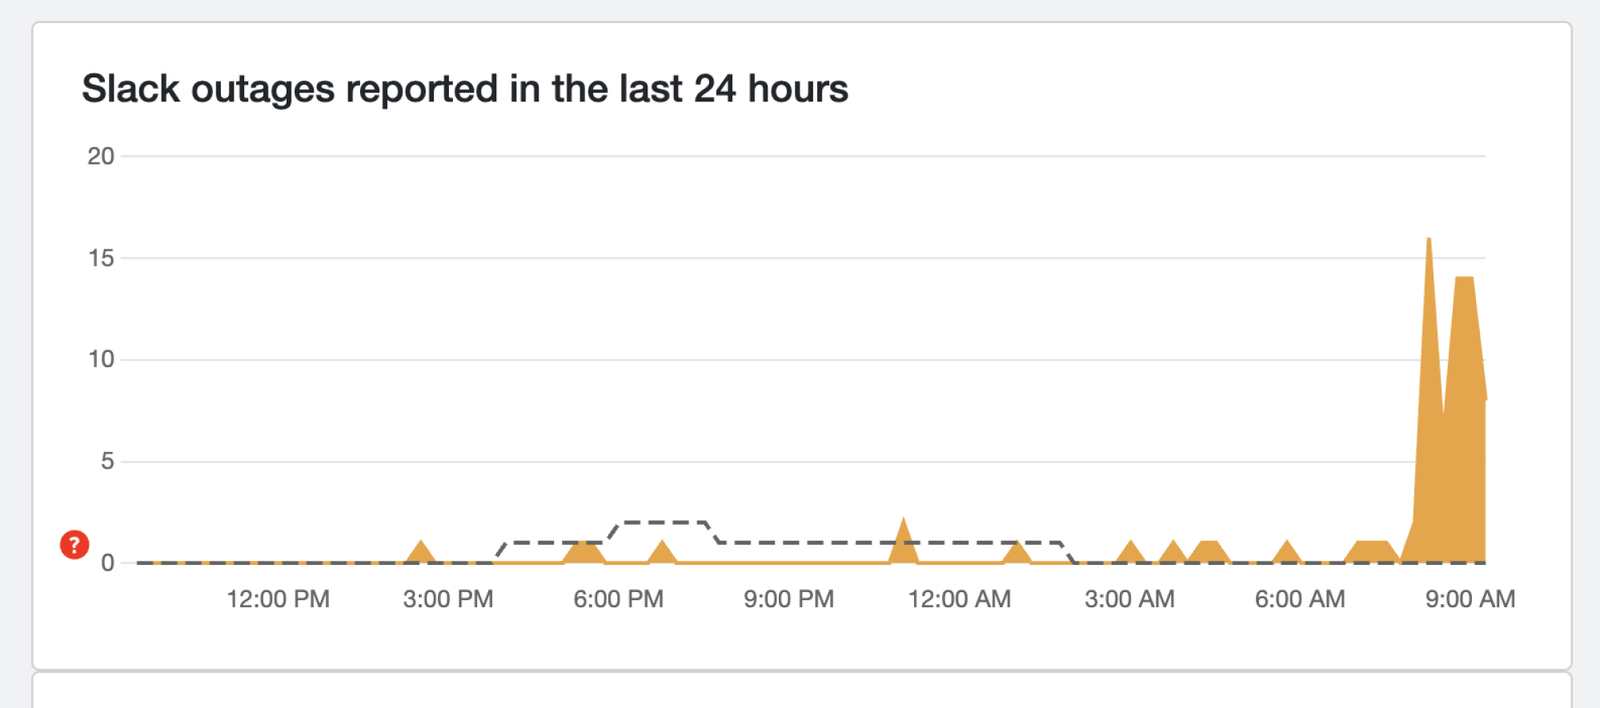Click the 3:00 PM time axis label
Screen dimensions: 1600x708
(x=448, y=599)
